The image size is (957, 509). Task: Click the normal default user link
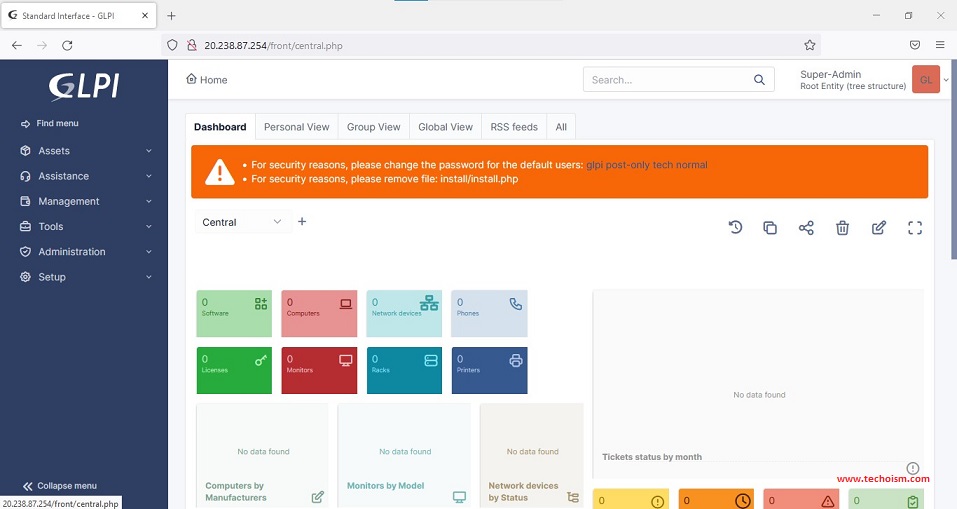pyautogui.click(x=692, y=165)
